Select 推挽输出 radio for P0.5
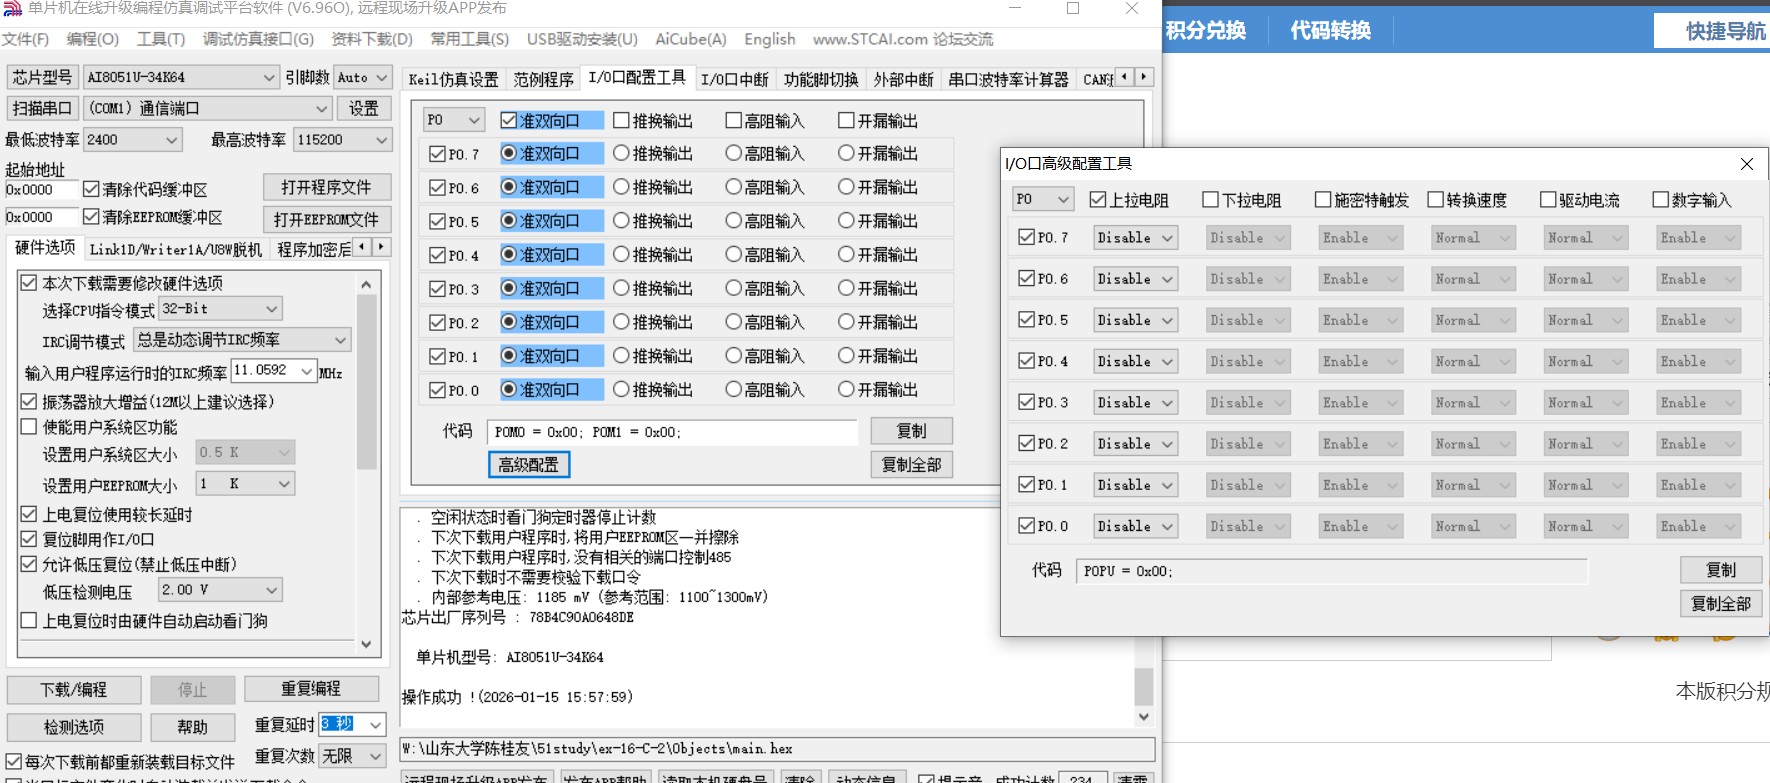This screenshot has width=1770, height=783. [x=621, y=221]
